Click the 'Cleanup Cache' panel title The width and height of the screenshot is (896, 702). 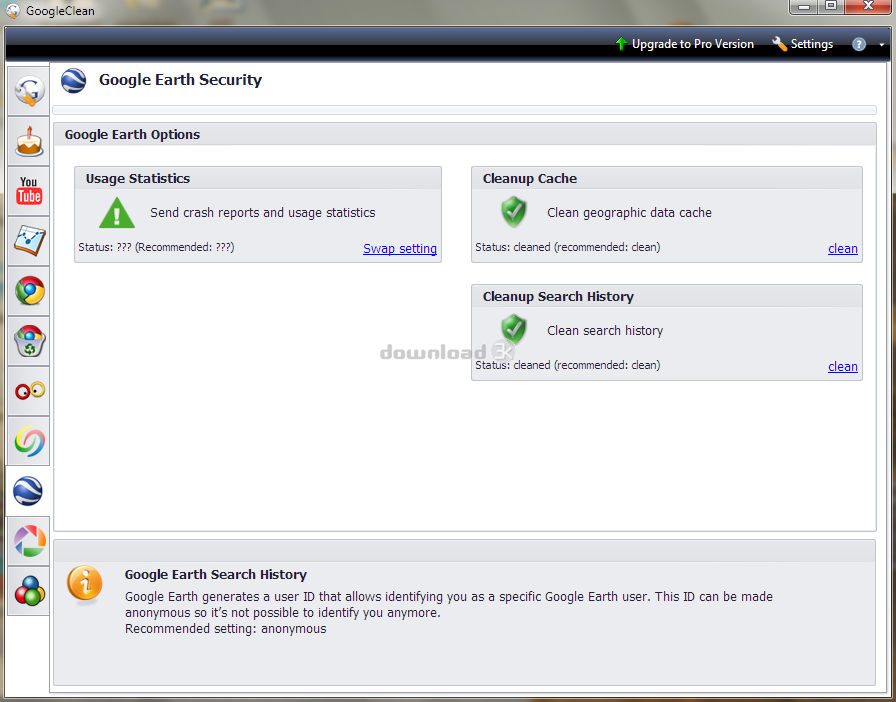coord(530,178)
